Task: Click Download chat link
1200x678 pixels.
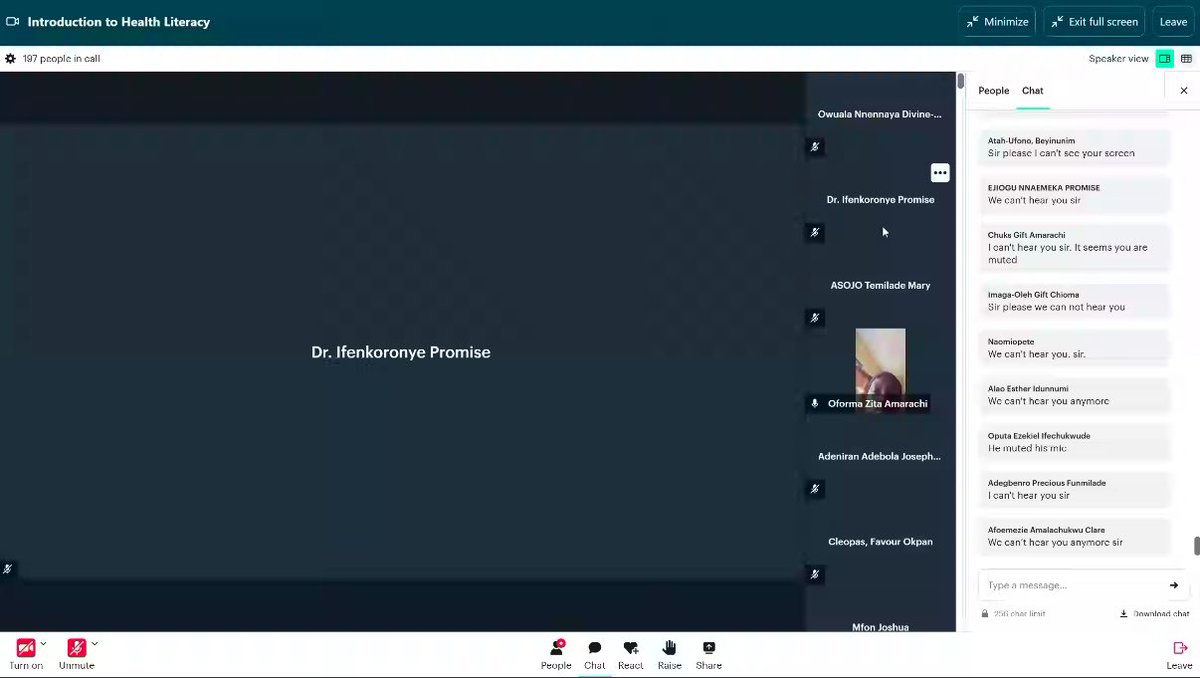Action: pyautogui.click(x=1154, y=614)
